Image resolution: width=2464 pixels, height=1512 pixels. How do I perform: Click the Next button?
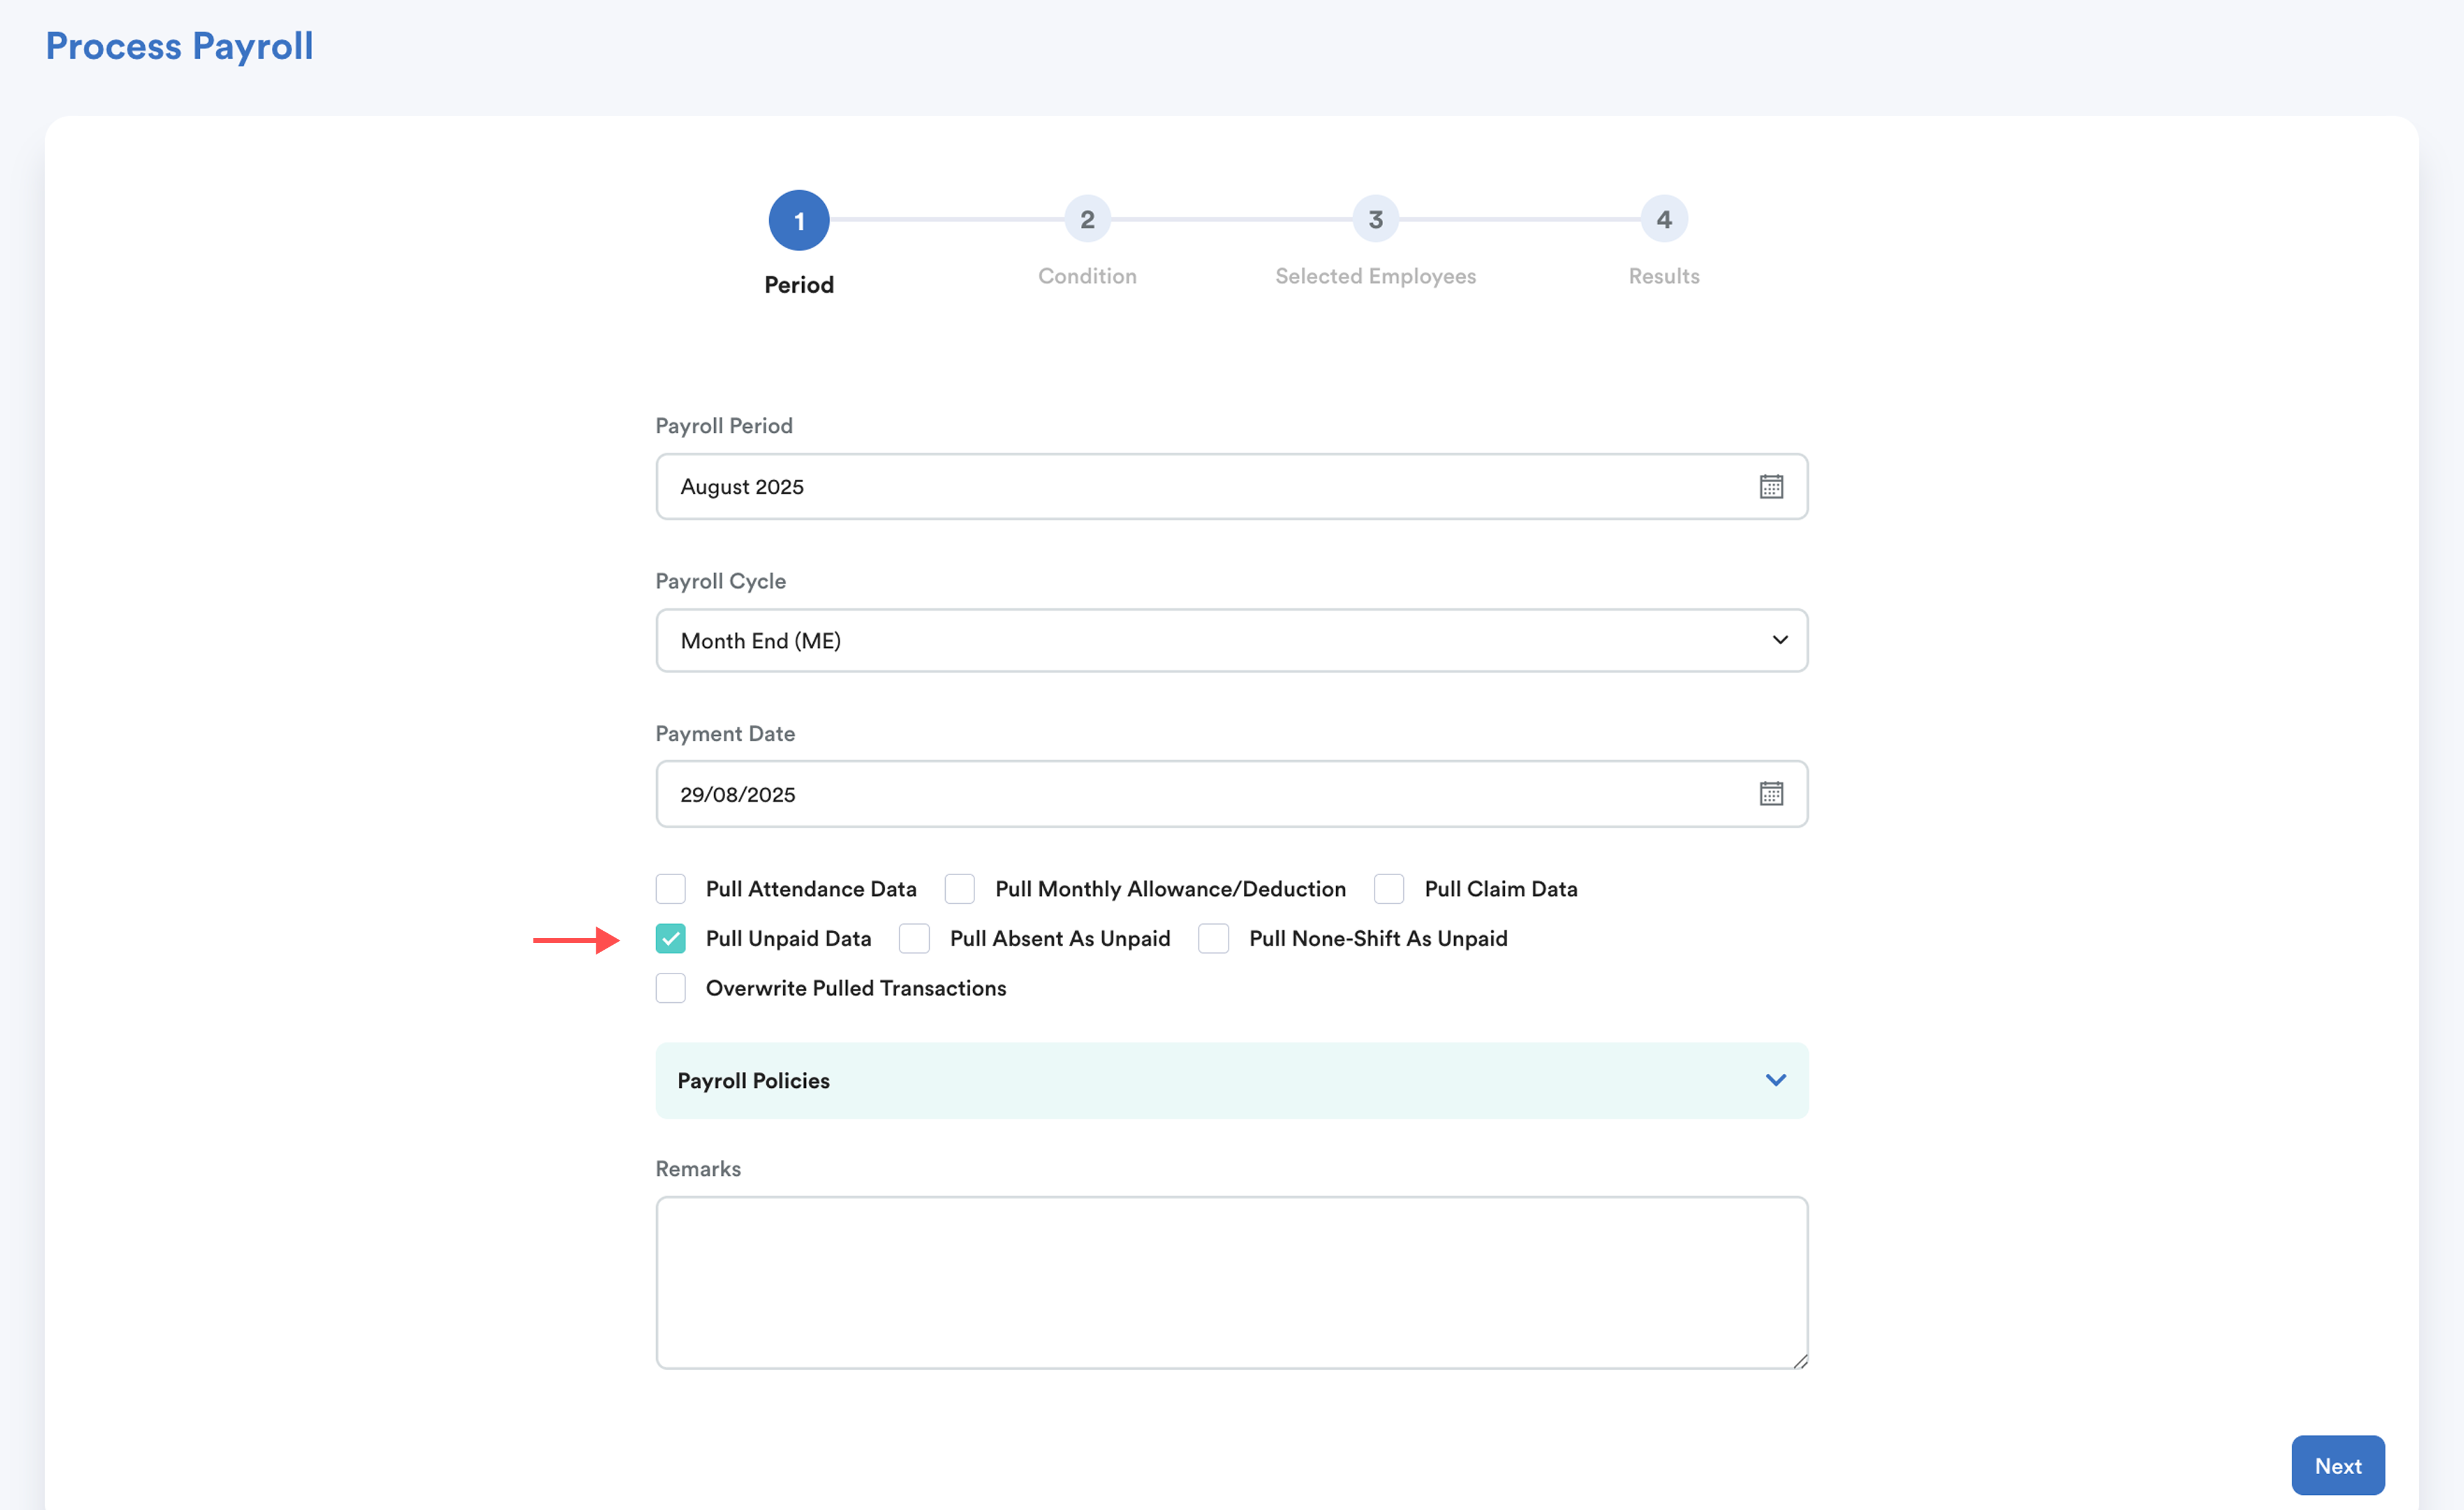click(2337, 1466)
